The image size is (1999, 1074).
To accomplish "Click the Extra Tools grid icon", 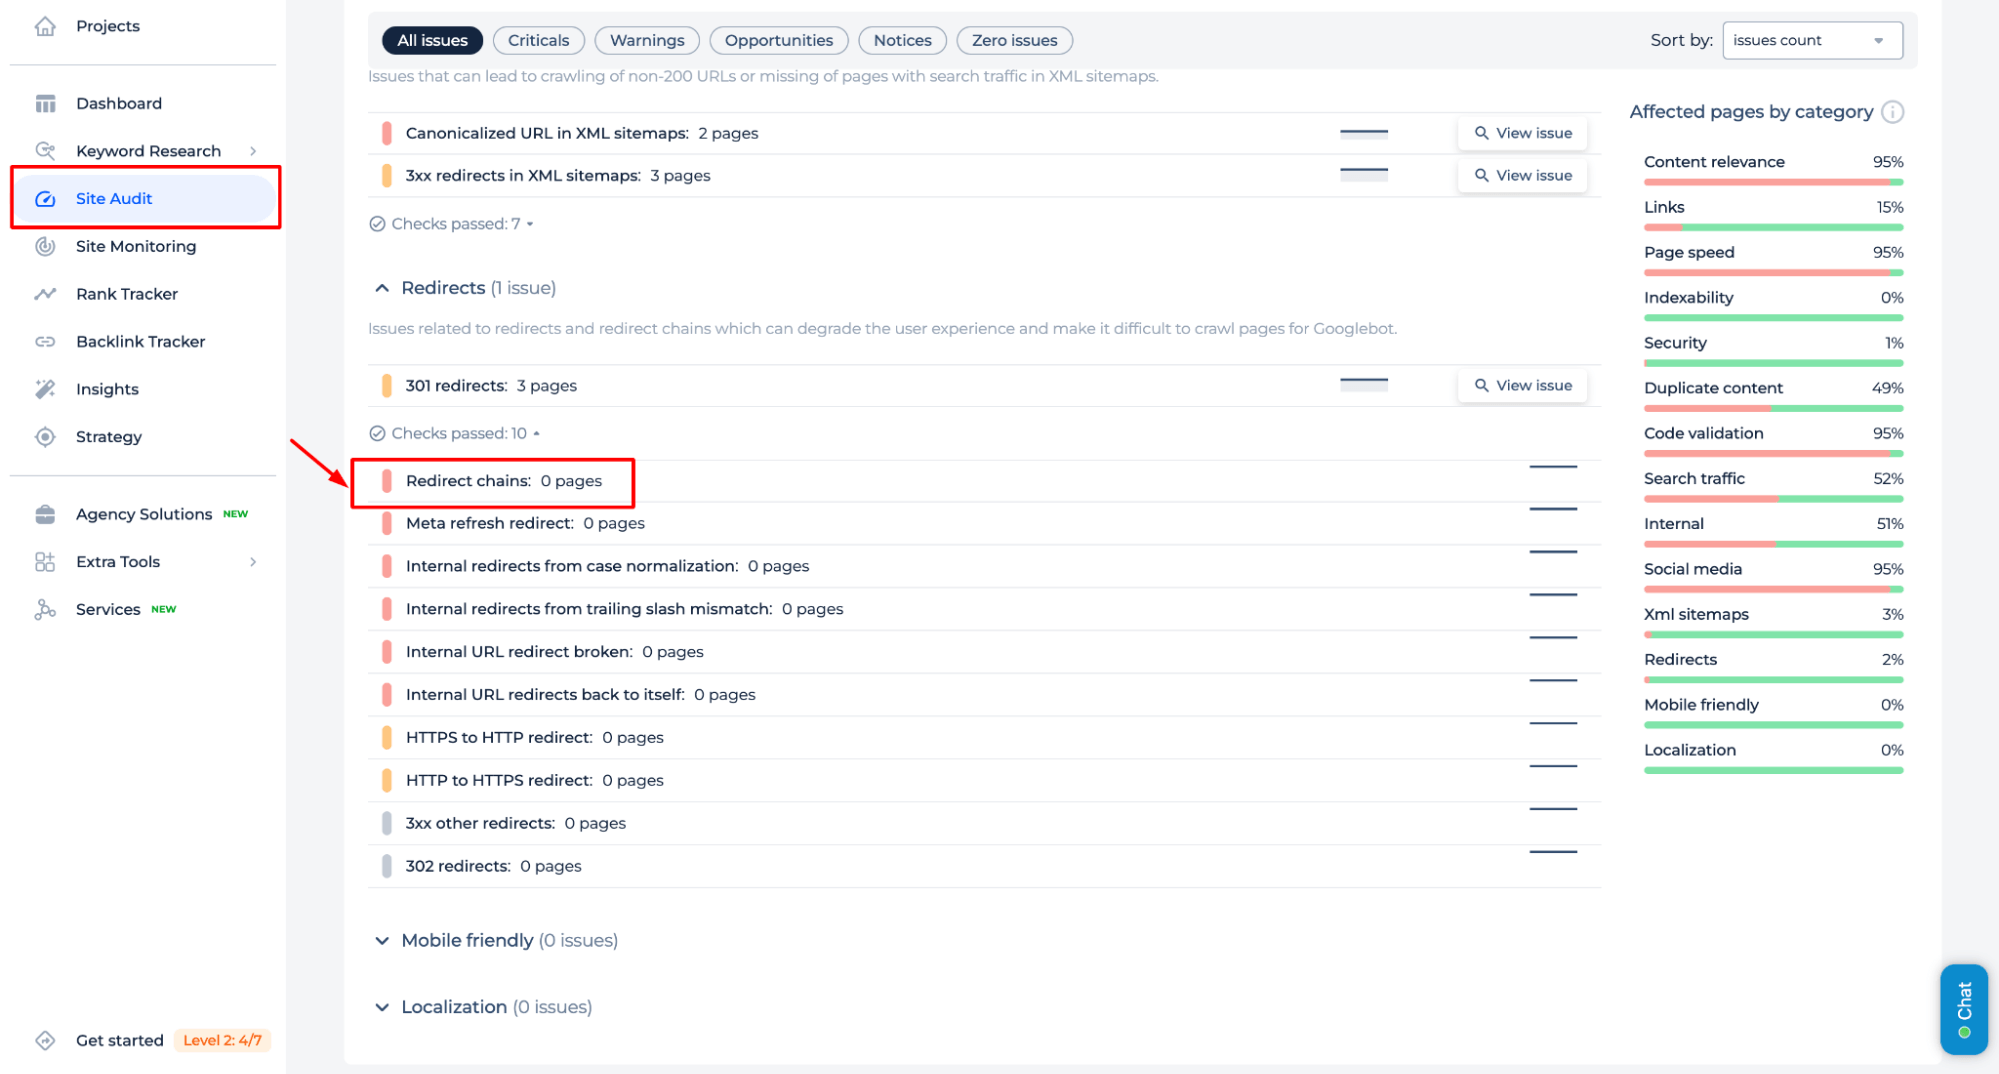I will pyautogui.click(x=45, y=562).
